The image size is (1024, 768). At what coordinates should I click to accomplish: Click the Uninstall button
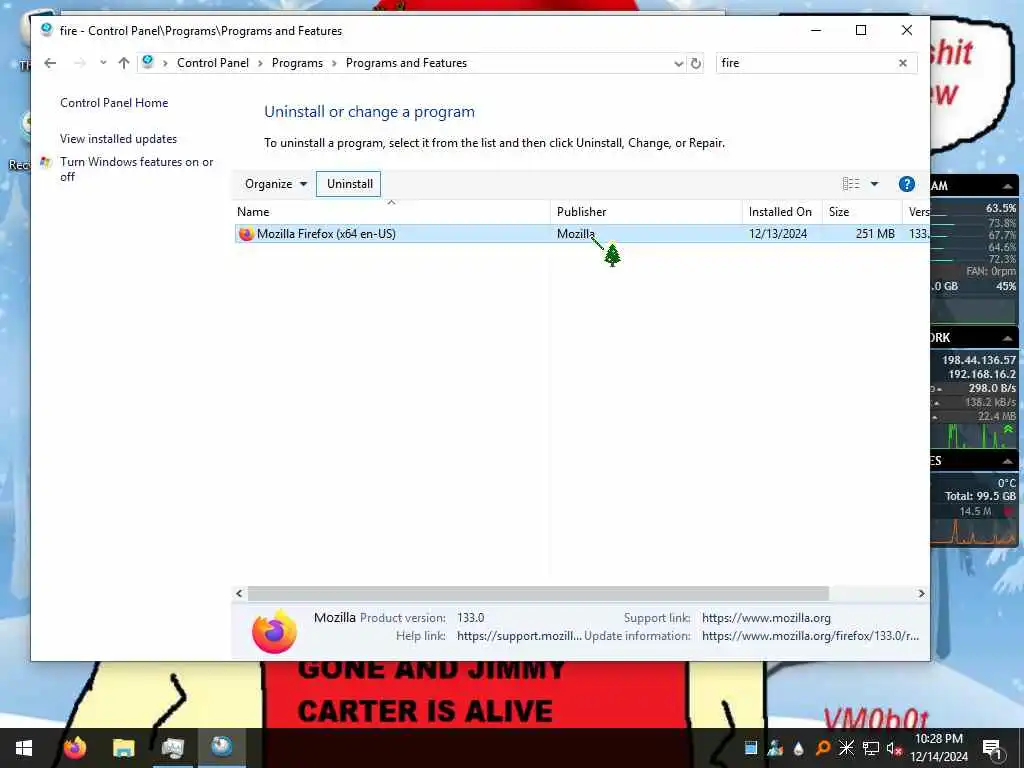click(349, 184)
